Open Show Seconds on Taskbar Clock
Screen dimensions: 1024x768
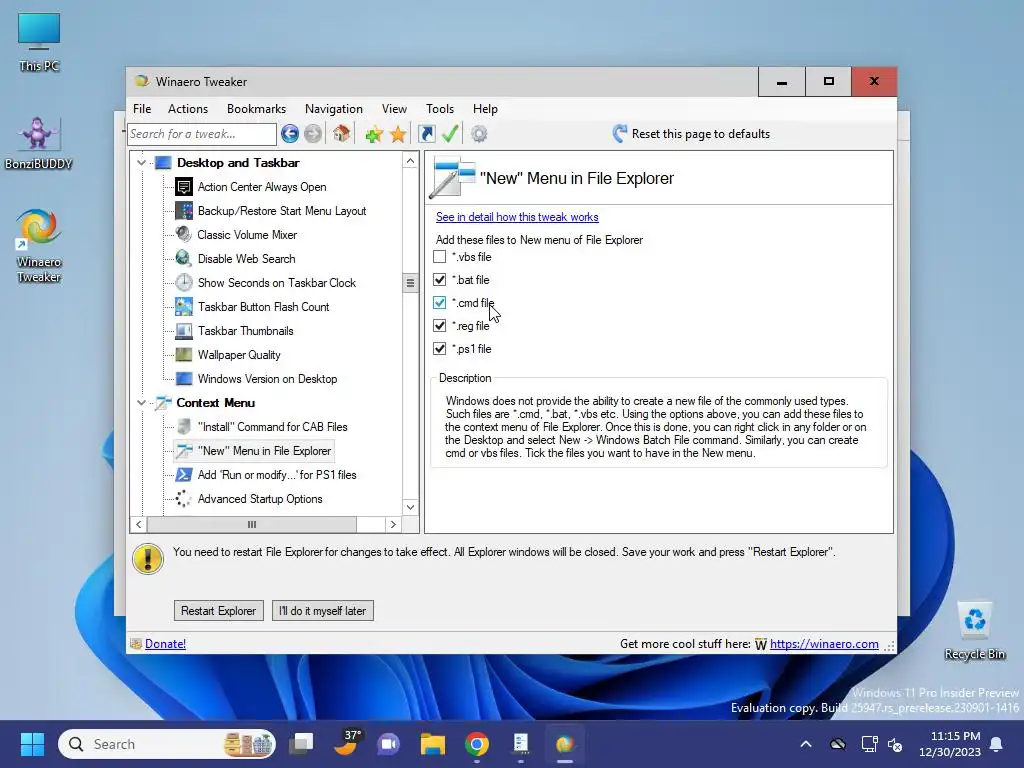(276, 283)
